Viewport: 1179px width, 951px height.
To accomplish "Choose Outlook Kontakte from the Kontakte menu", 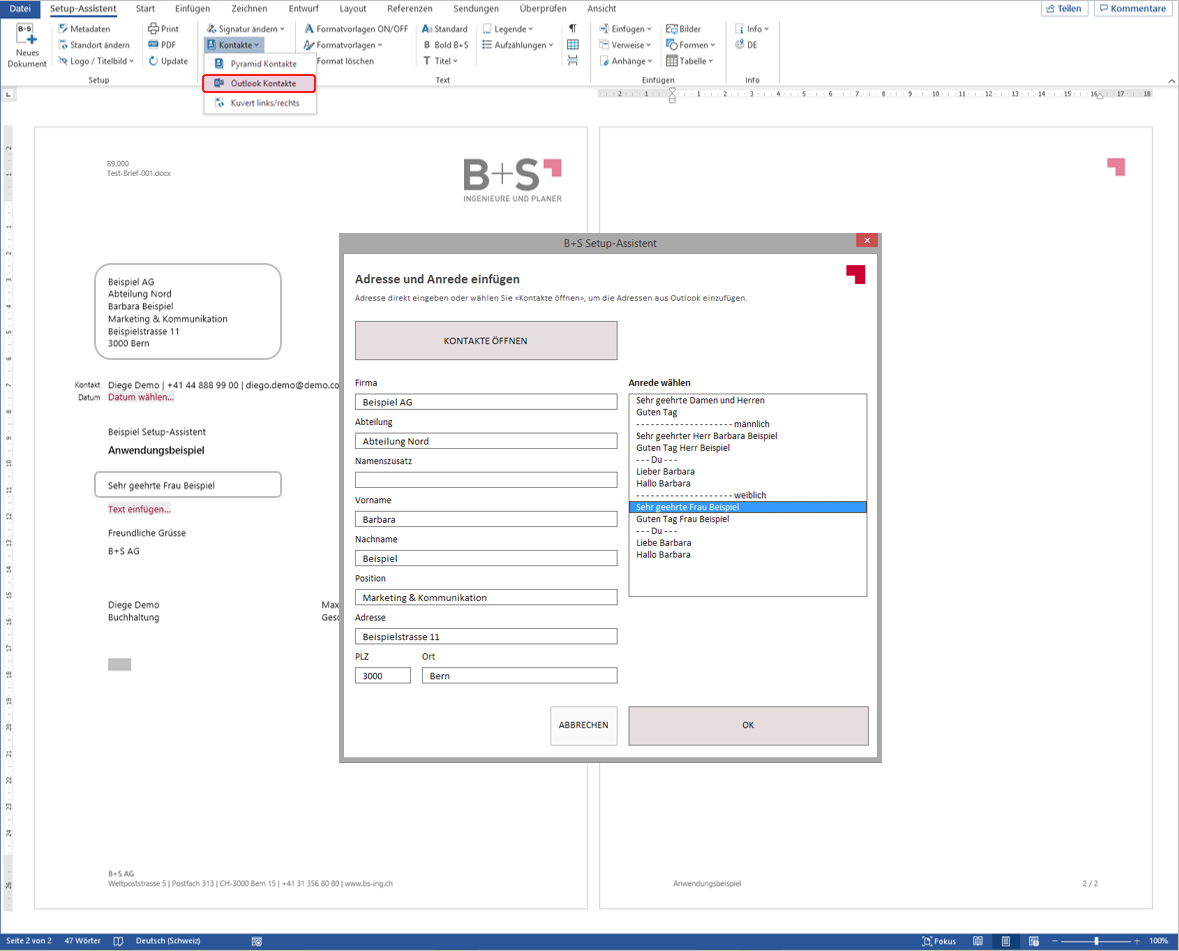I will 259,83.
